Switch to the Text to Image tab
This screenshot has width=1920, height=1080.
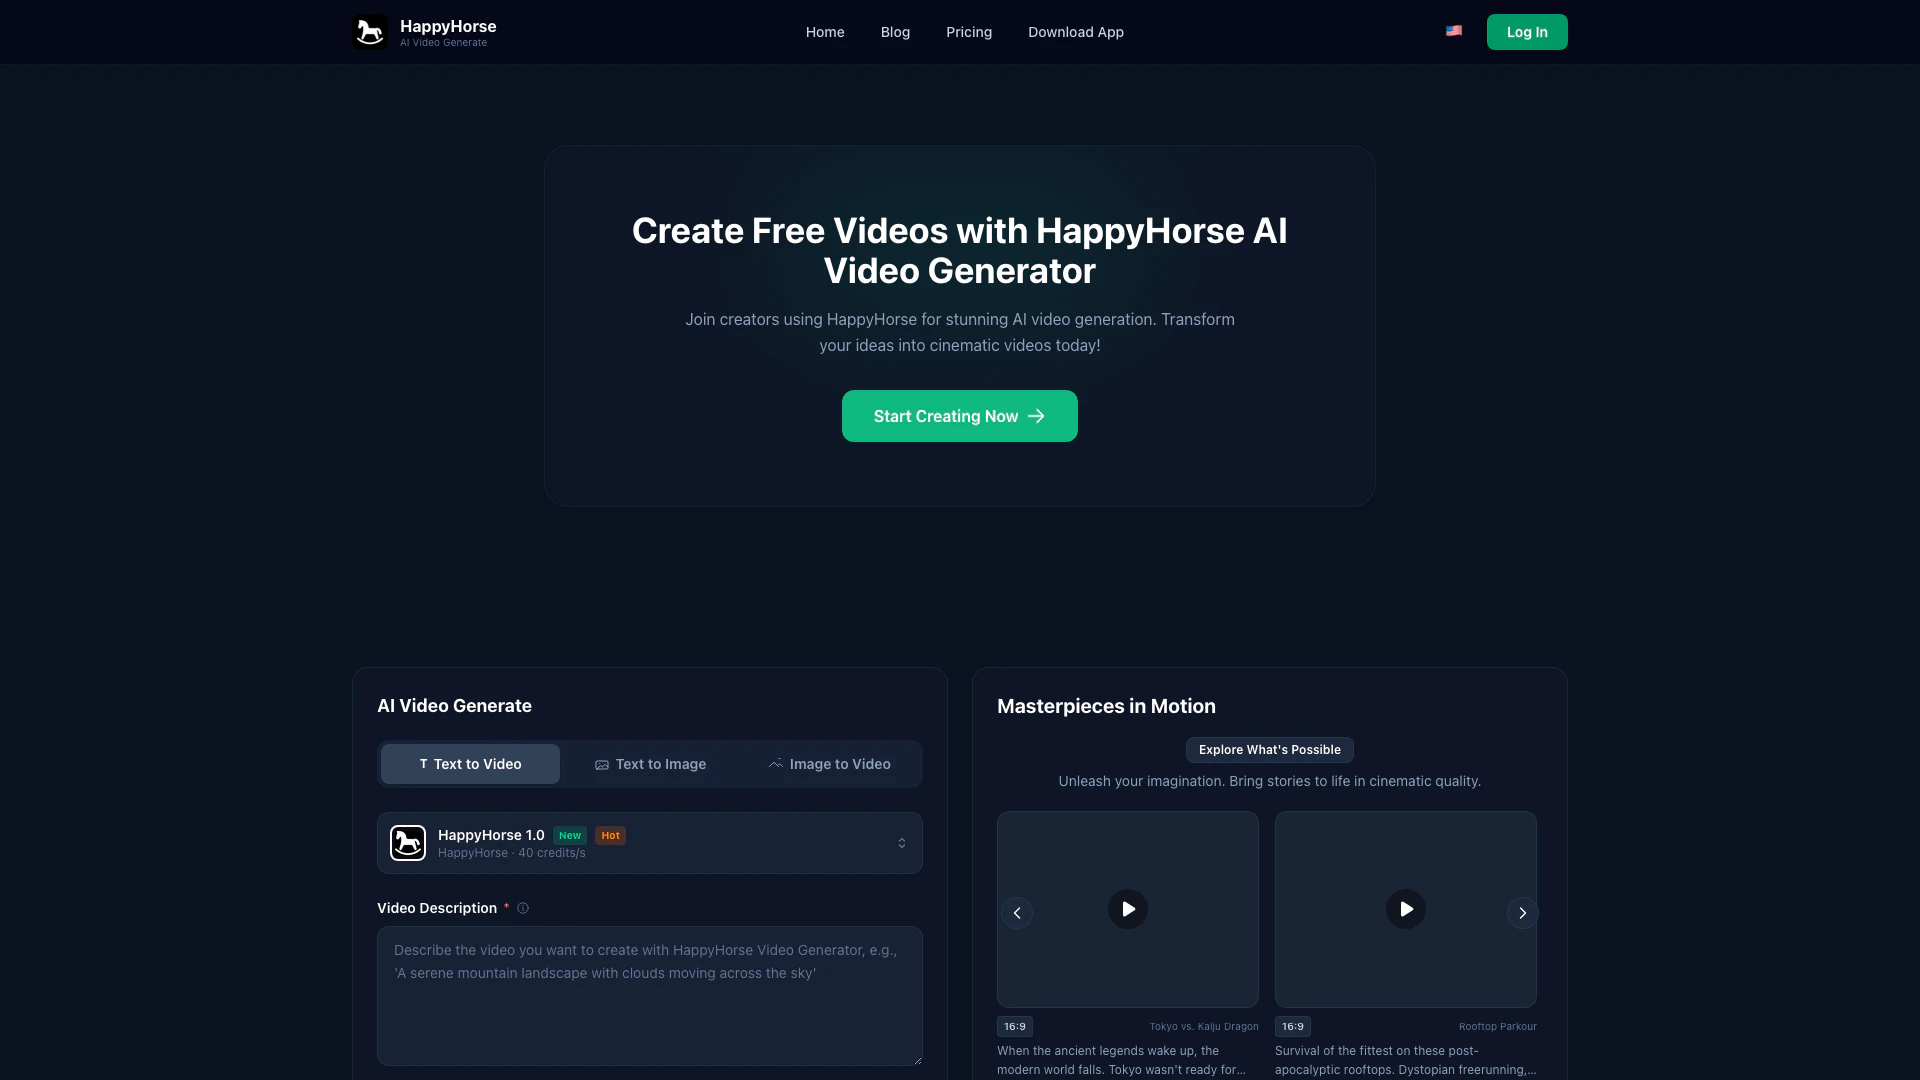click(x=650, y=764)
